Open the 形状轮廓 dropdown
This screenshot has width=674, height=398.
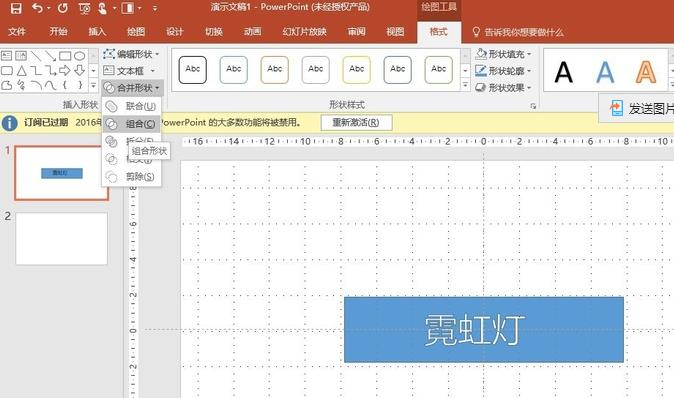click(503, 70)
